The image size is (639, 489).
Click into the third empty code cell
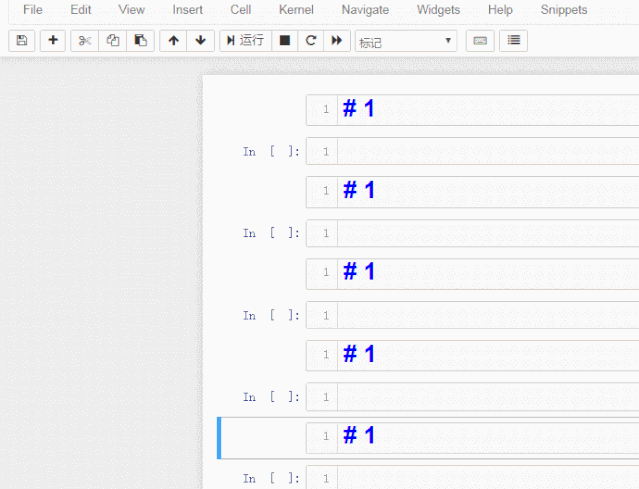(x=473, y=315)
